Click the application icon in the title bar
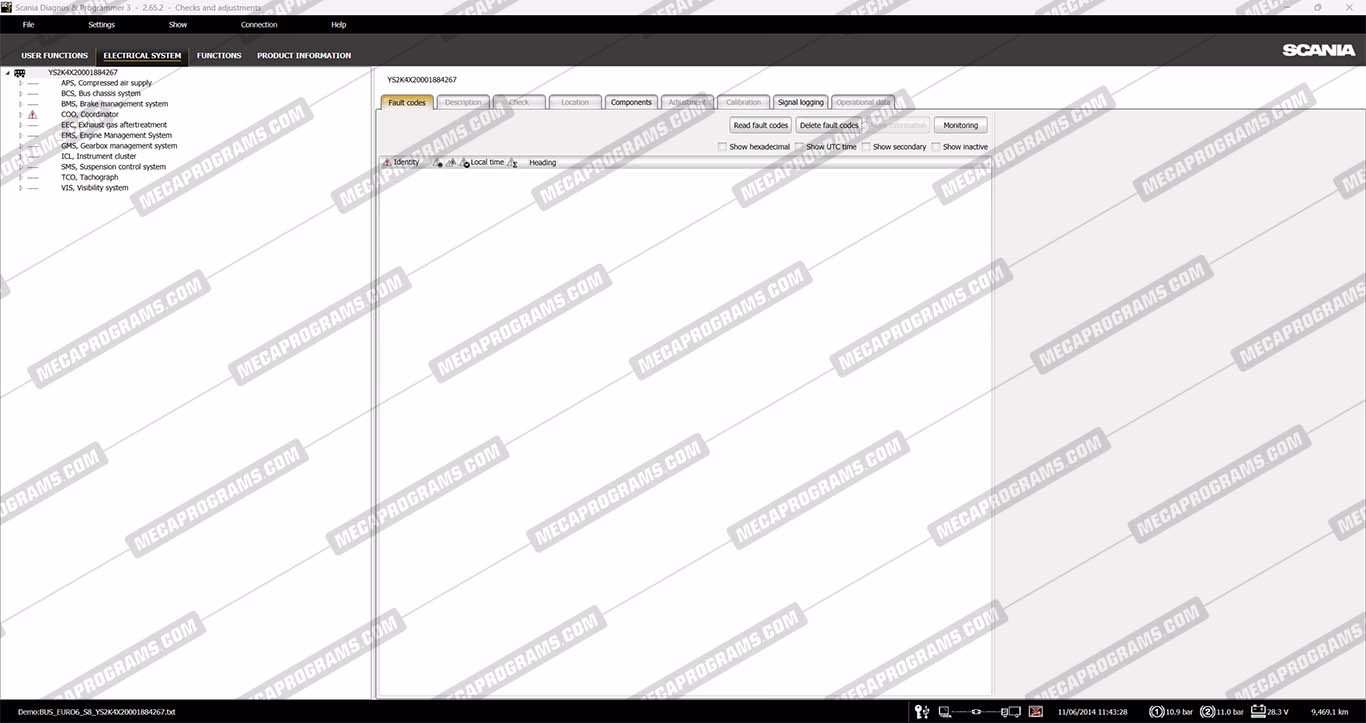This screenshot has height=723, width=1366. pyautogui.click(x=6, y=7)
